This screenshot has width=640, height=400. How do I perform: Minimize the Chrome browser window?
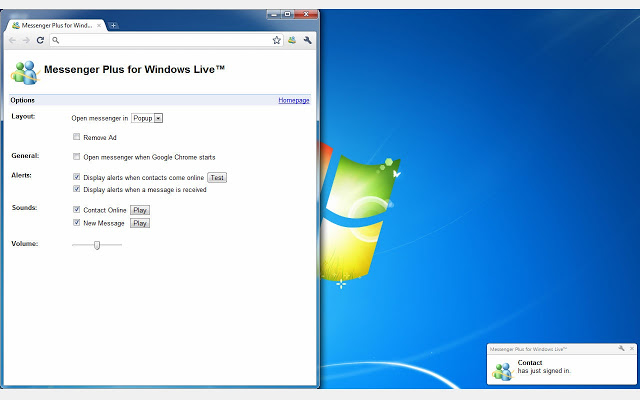[273, 14]
